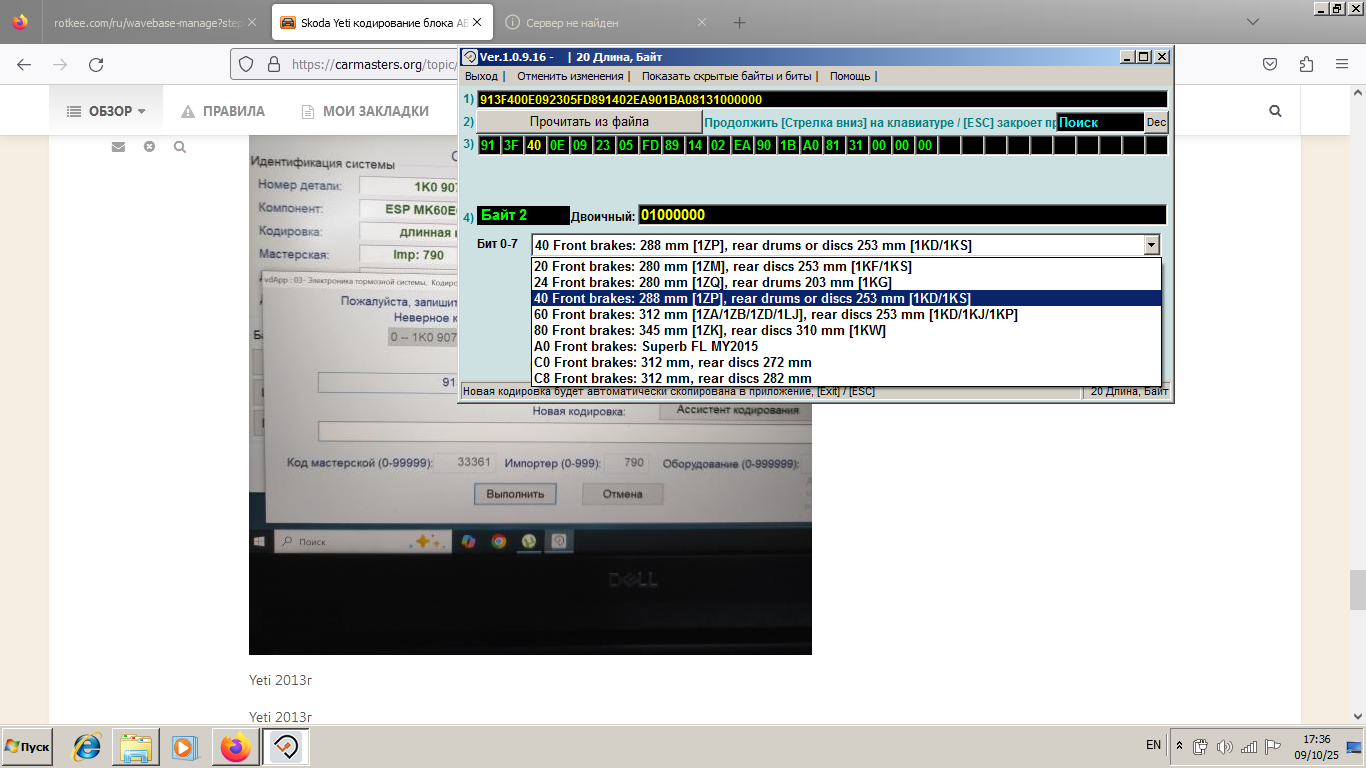The image size is (1366, 768).
Task: Click the forum search magnifier icon
Action: [x=1275, y=111]
